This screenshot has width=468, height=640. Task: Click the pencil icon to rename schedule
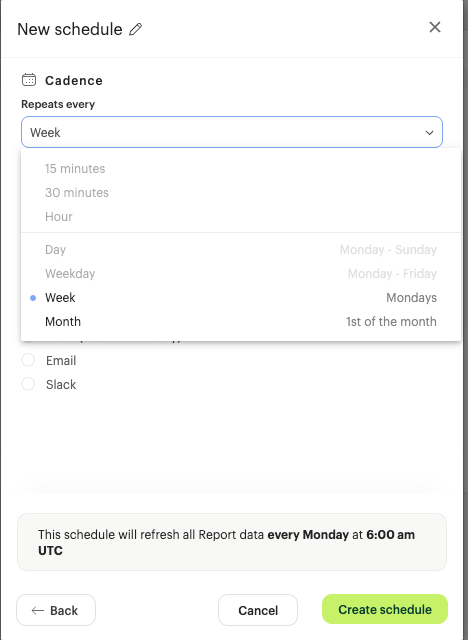tap(135, 29)
